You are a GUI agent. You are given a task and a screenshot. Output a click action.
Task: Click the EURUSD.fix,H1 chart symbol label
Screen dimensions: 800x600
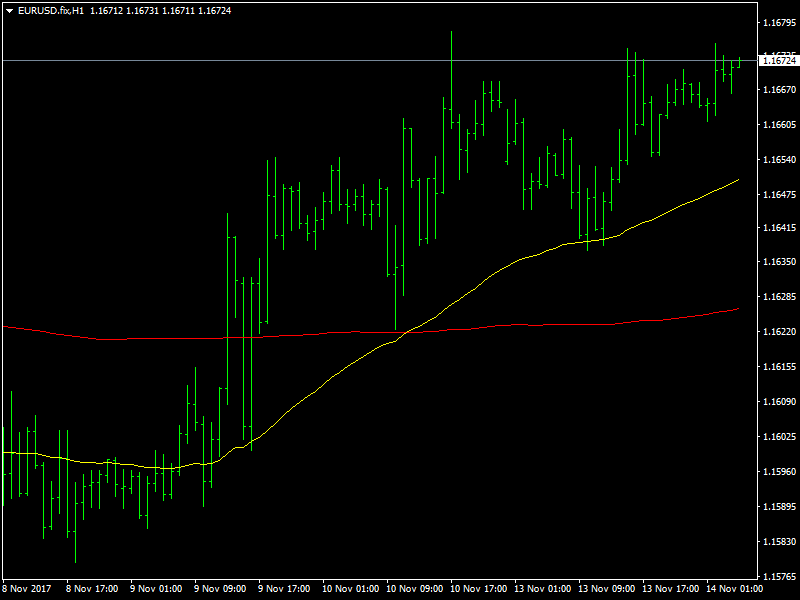[51, 11]
